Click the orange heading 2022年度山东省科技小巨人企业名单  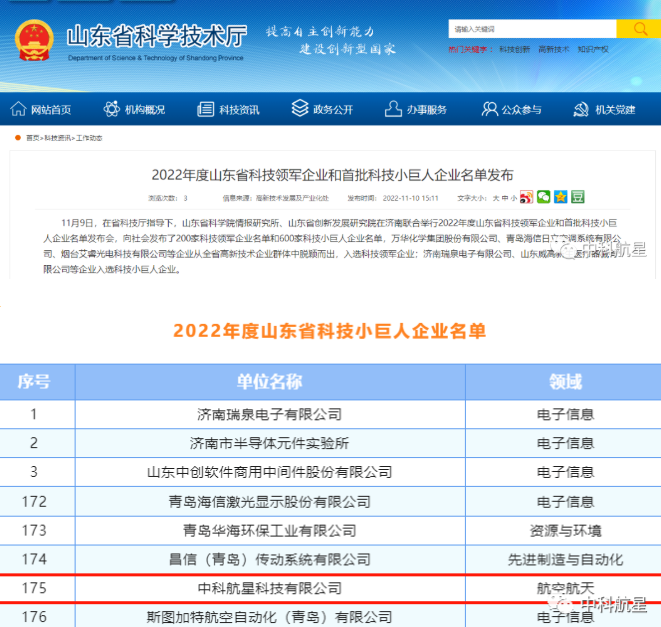point(330,331)
